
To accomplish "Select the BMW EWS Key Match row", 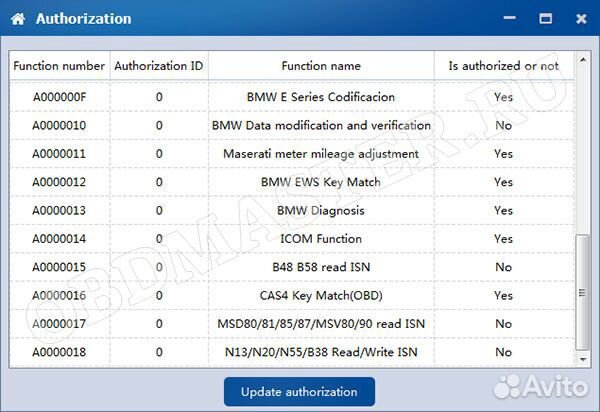I will point(321,183).
